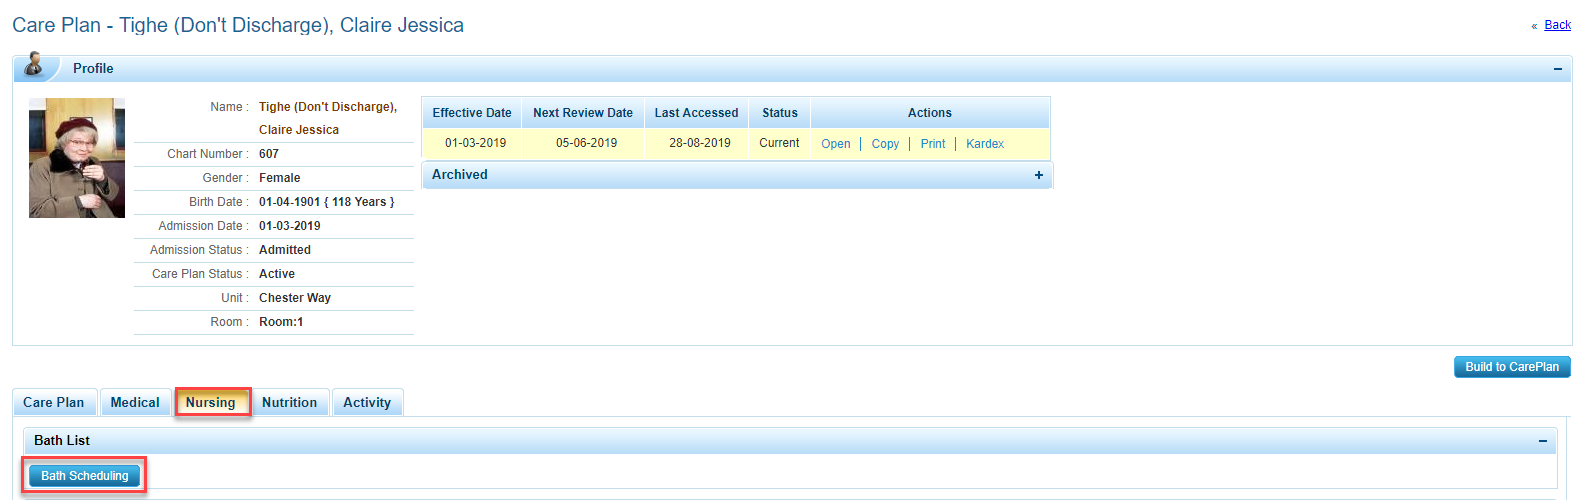Click the Last Accessed column header
The width and height of the screenshot is (1577, 500).
(x=696, y=113)
